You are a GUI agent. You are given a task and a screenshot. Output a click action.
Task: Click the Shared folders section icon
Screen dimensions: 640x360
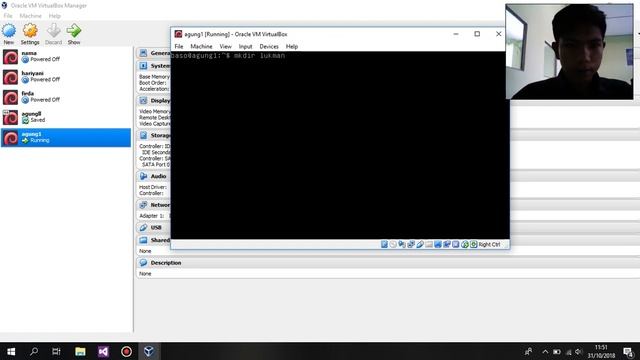pyautogui.click(x=143, y=240)
